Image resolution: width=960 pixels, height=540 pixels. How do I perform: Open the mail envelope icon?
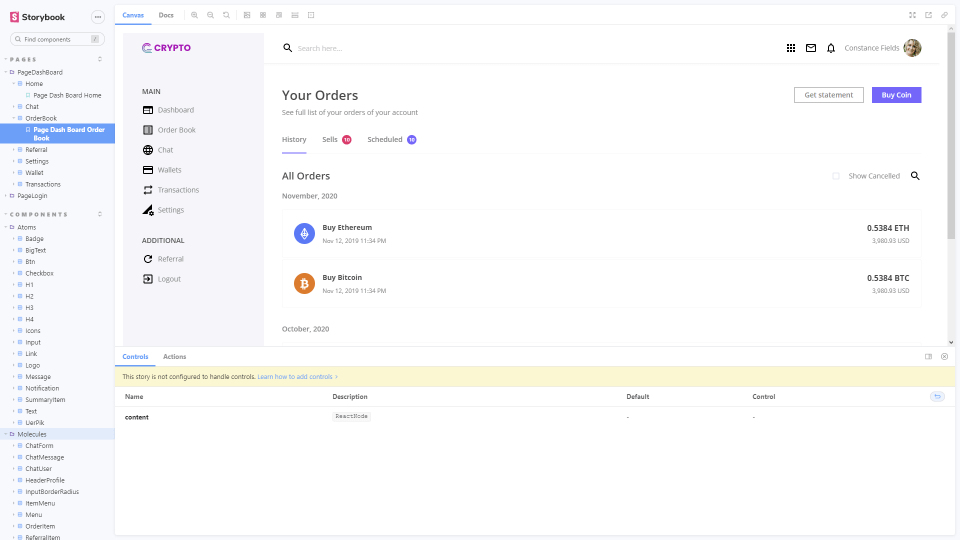811,48
